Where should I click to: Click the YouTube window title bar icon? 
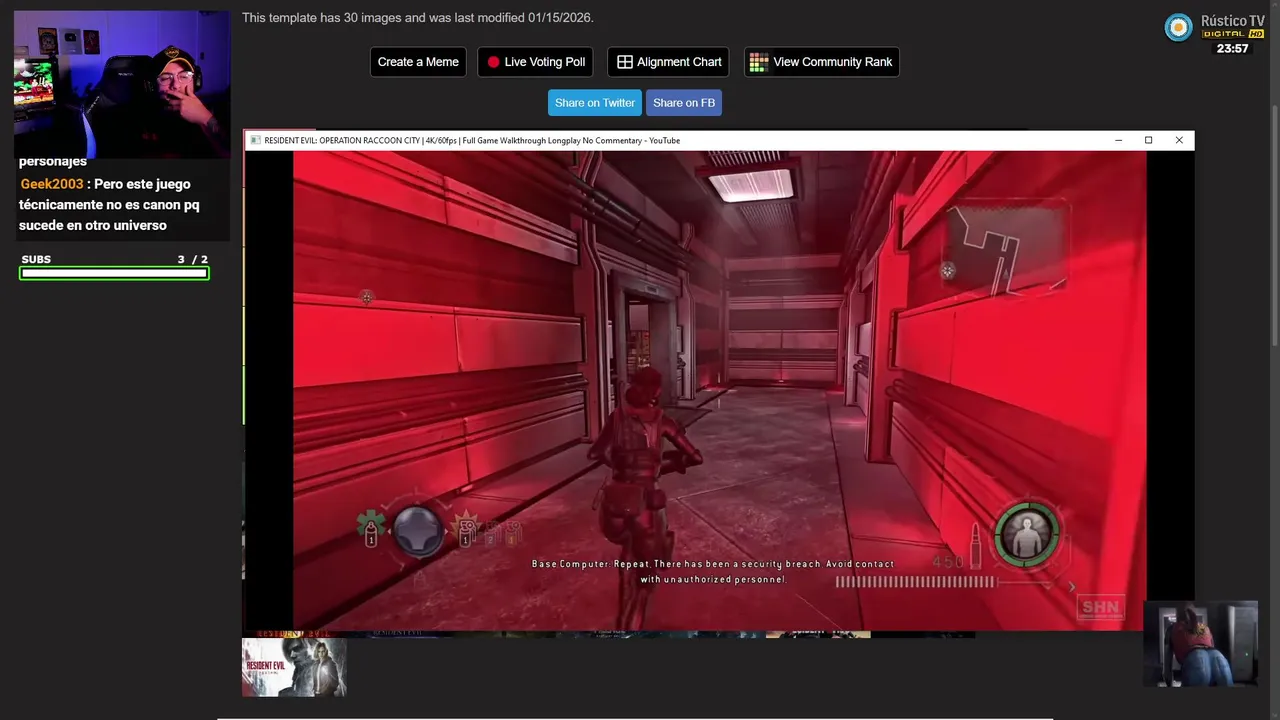[255, 141]
